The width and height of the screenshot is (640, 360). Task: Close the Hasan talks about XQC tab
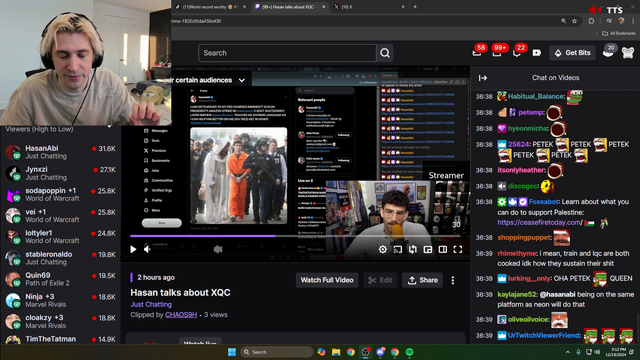pyautogui.click(x=324, y=7)
